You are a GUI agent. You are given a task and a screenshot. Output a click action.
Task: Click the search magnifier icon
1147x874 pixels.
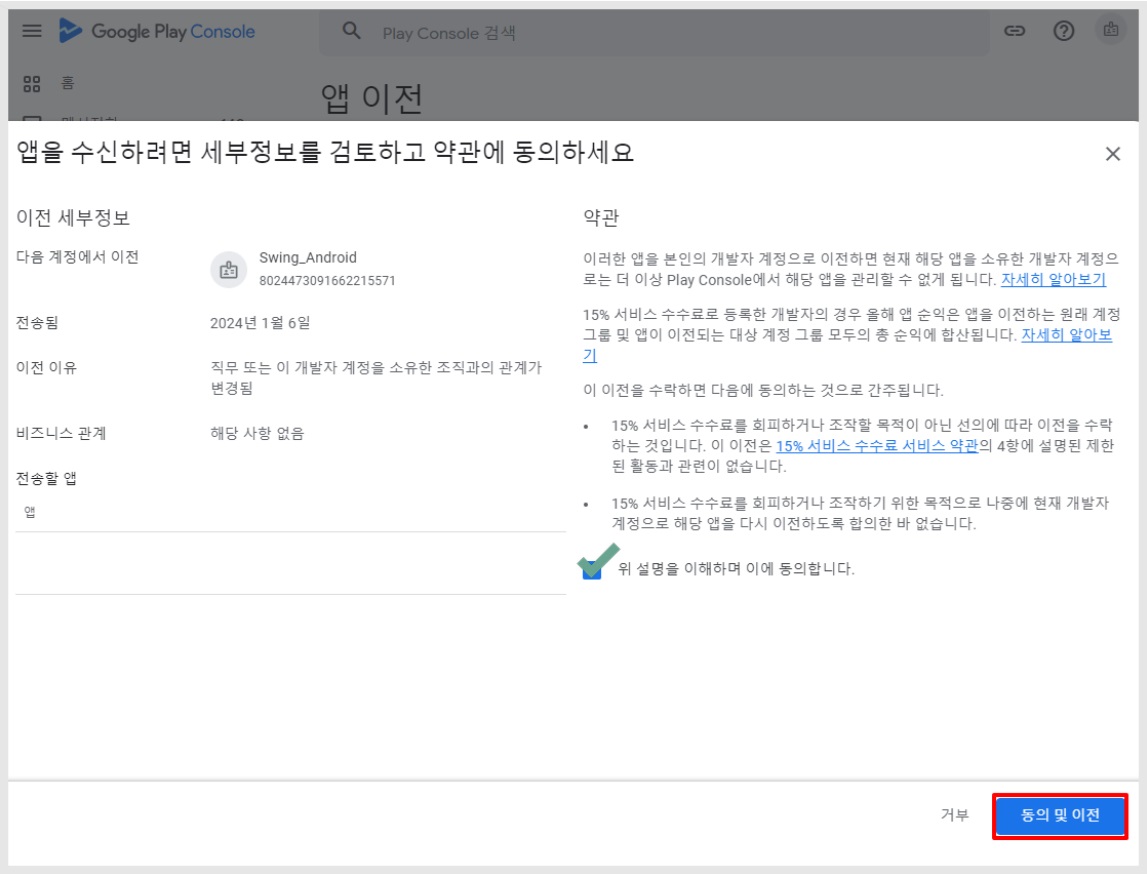pyautogui.click(x=352, y=31)
